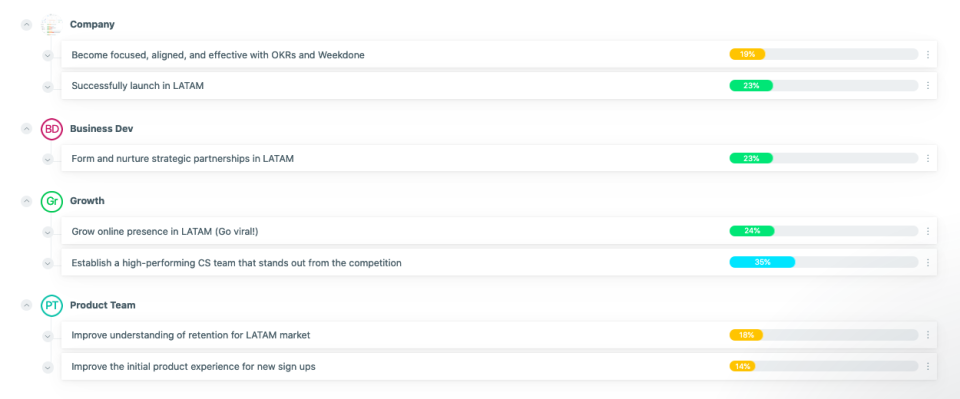Collapse the Product Team section
Viewport: 960px width, 399px height.
coord(26,305)
